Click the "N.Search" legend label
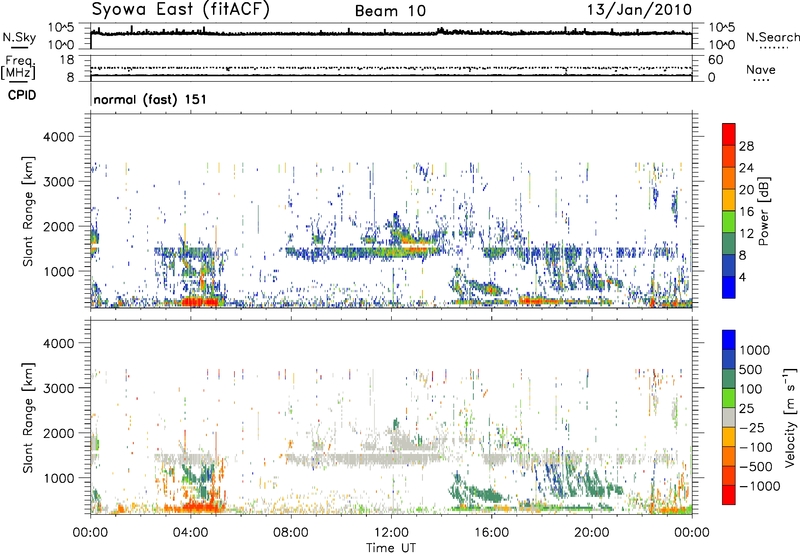 pyautogui.click(x=772, y=37)
